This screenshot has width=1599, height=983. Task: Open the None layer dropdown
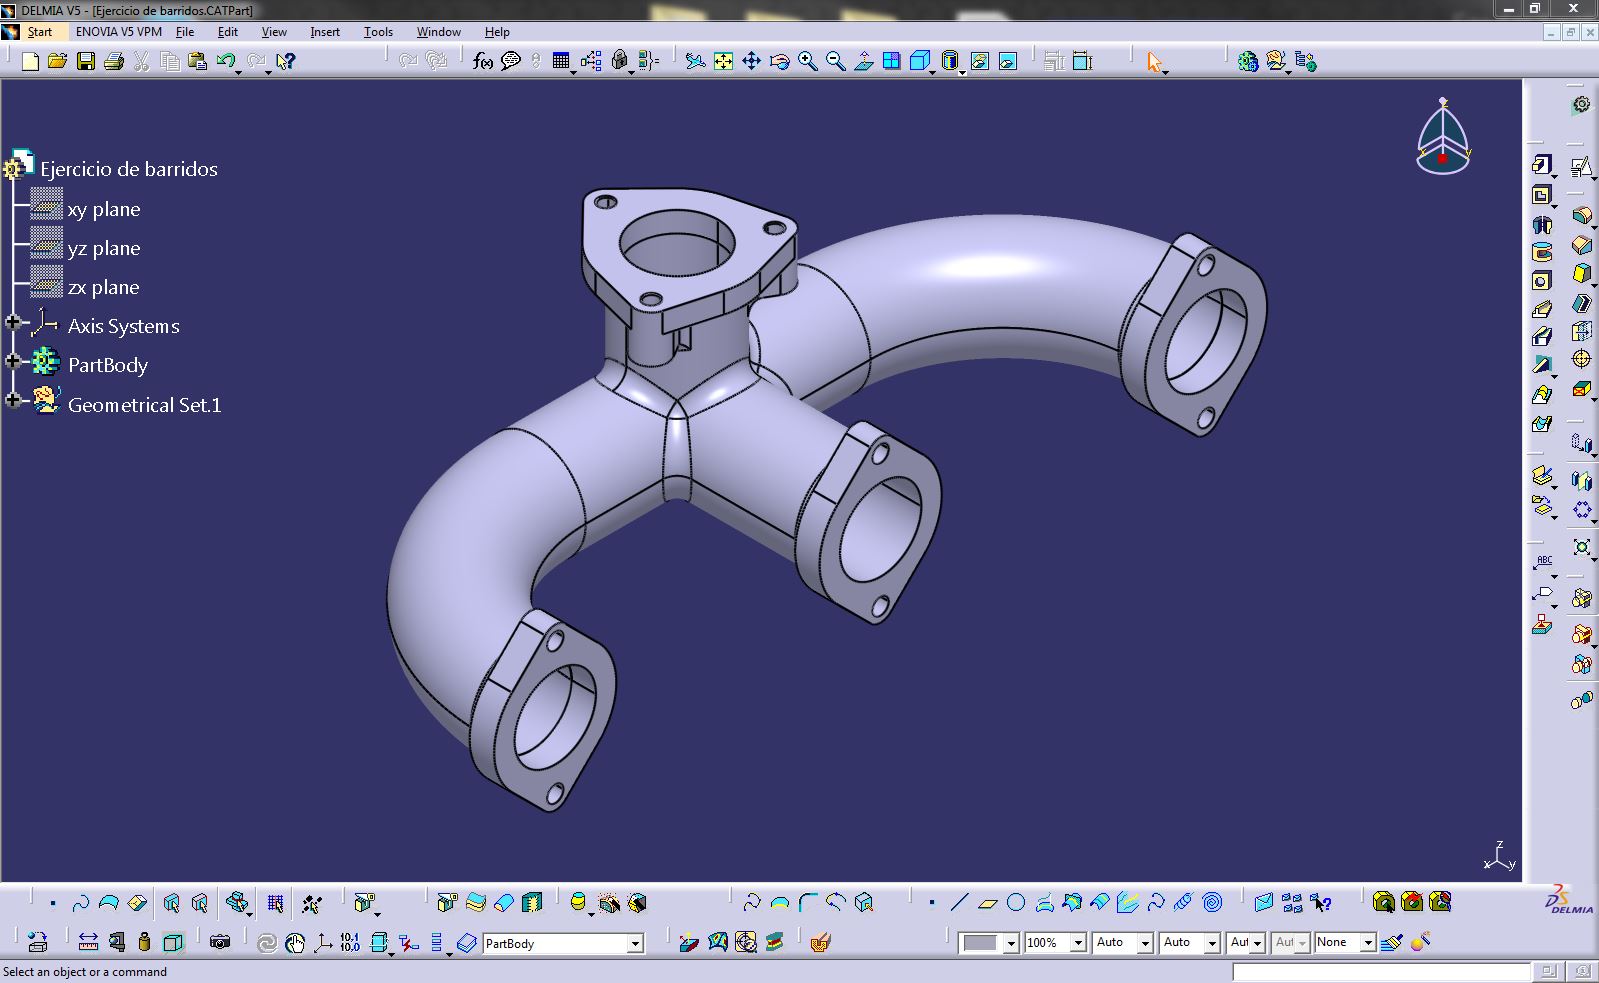tap(1367, 942)
